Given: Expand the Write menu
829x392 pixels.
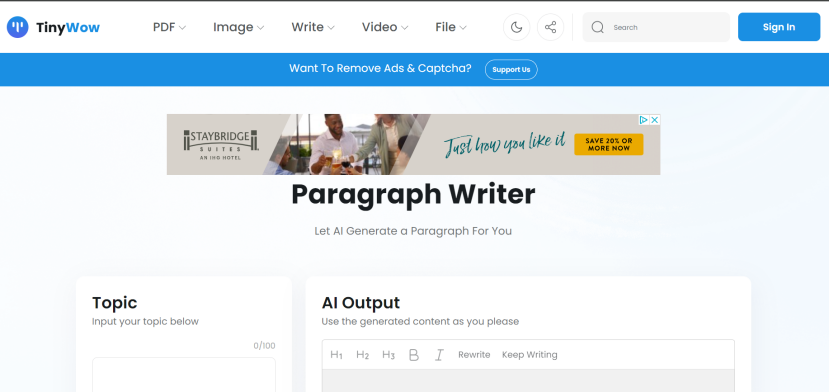Looking at the screenshot, I should tap(313, 27).
